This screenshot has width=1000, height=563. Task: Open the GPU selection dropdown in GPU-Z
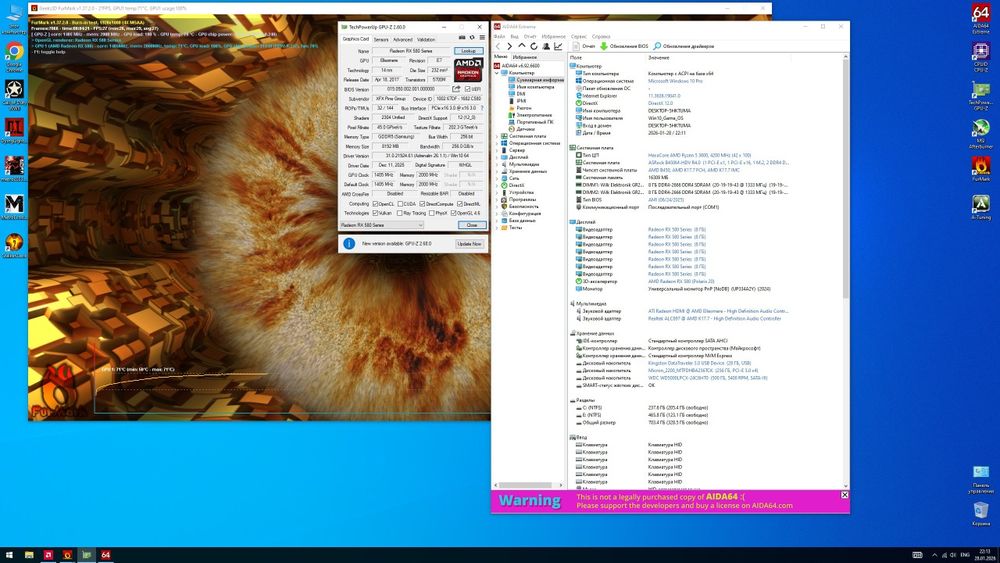pyautogui.click(x=381, y=225)
